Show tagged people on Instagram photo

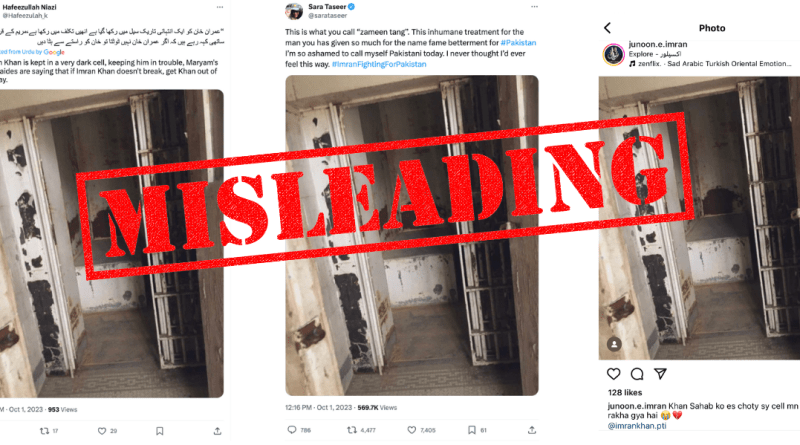click(x=614, y=344)
